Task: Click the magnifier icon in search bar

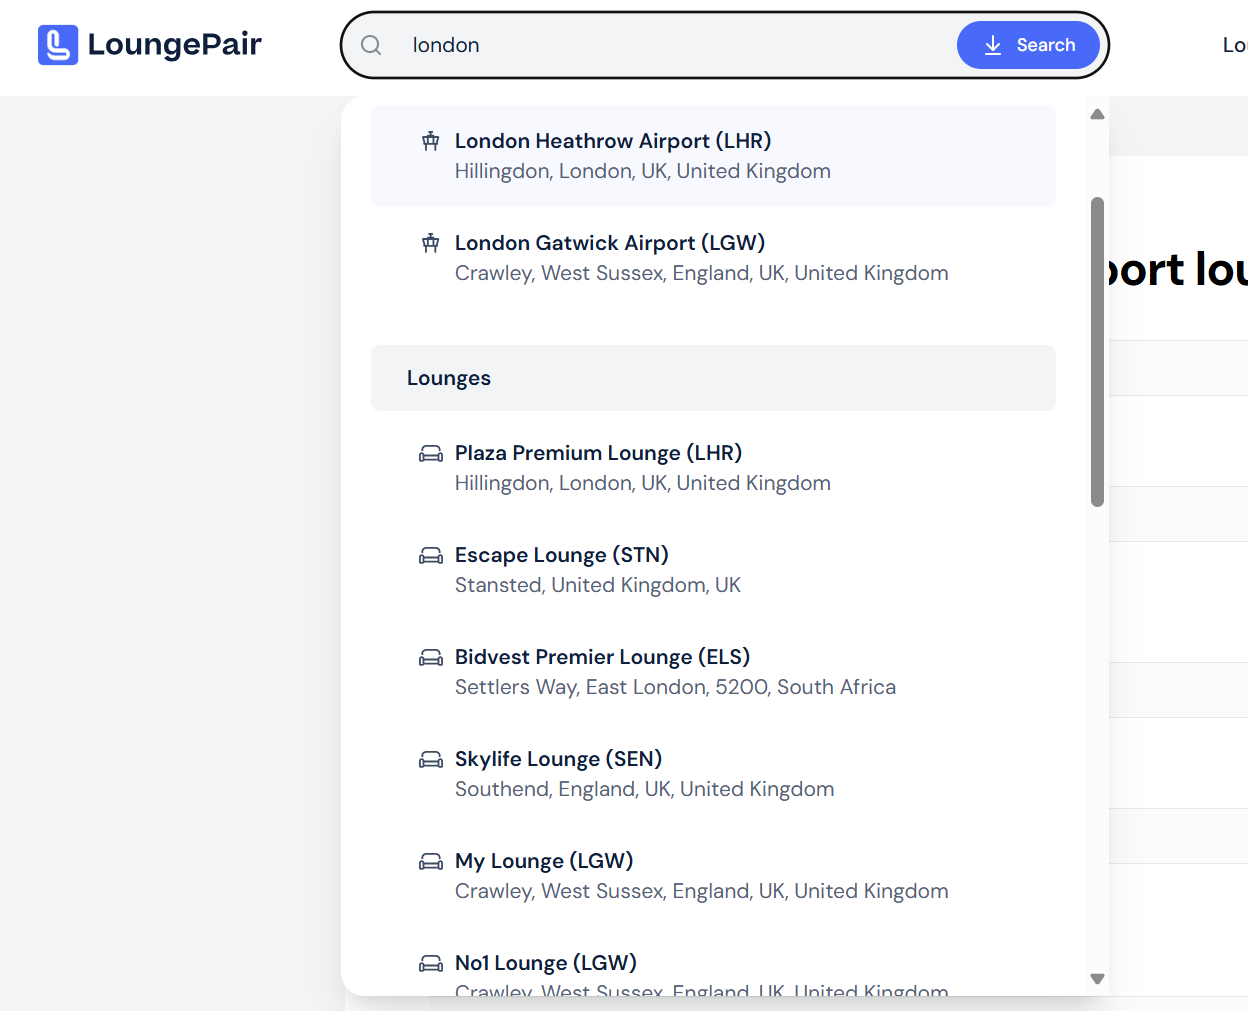Action: [x=371, y=45]
